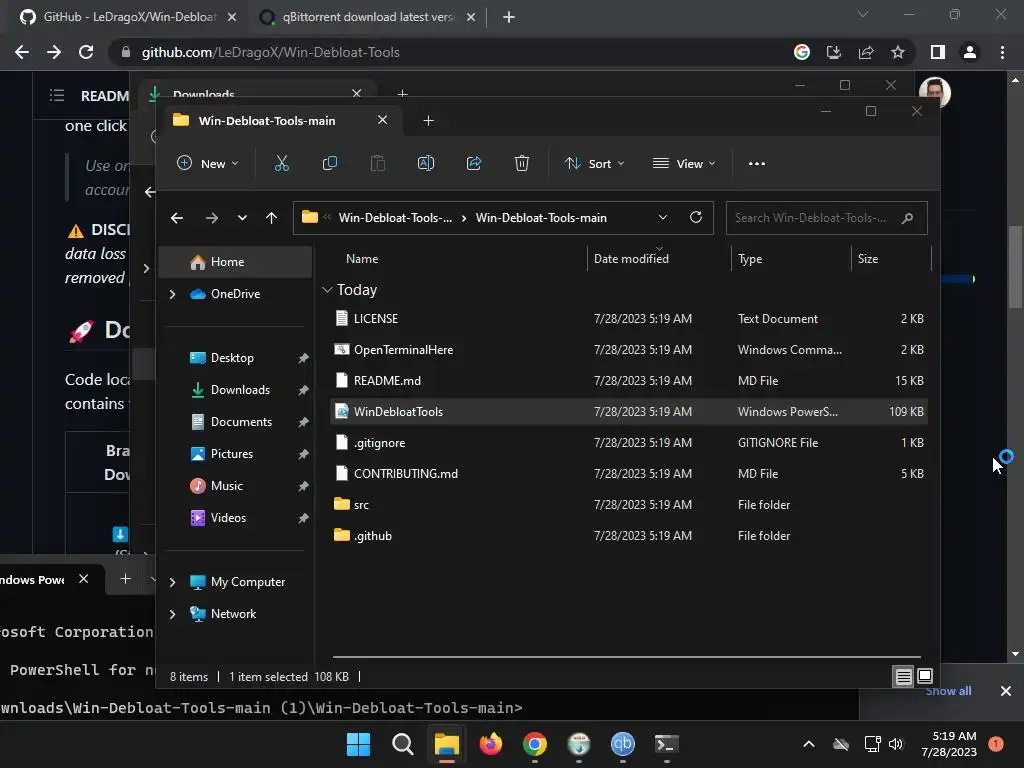Open Firefox from the taskbar
This screenshot has width=1024, height=768.
pyautogui.click(x=490, y=744)
